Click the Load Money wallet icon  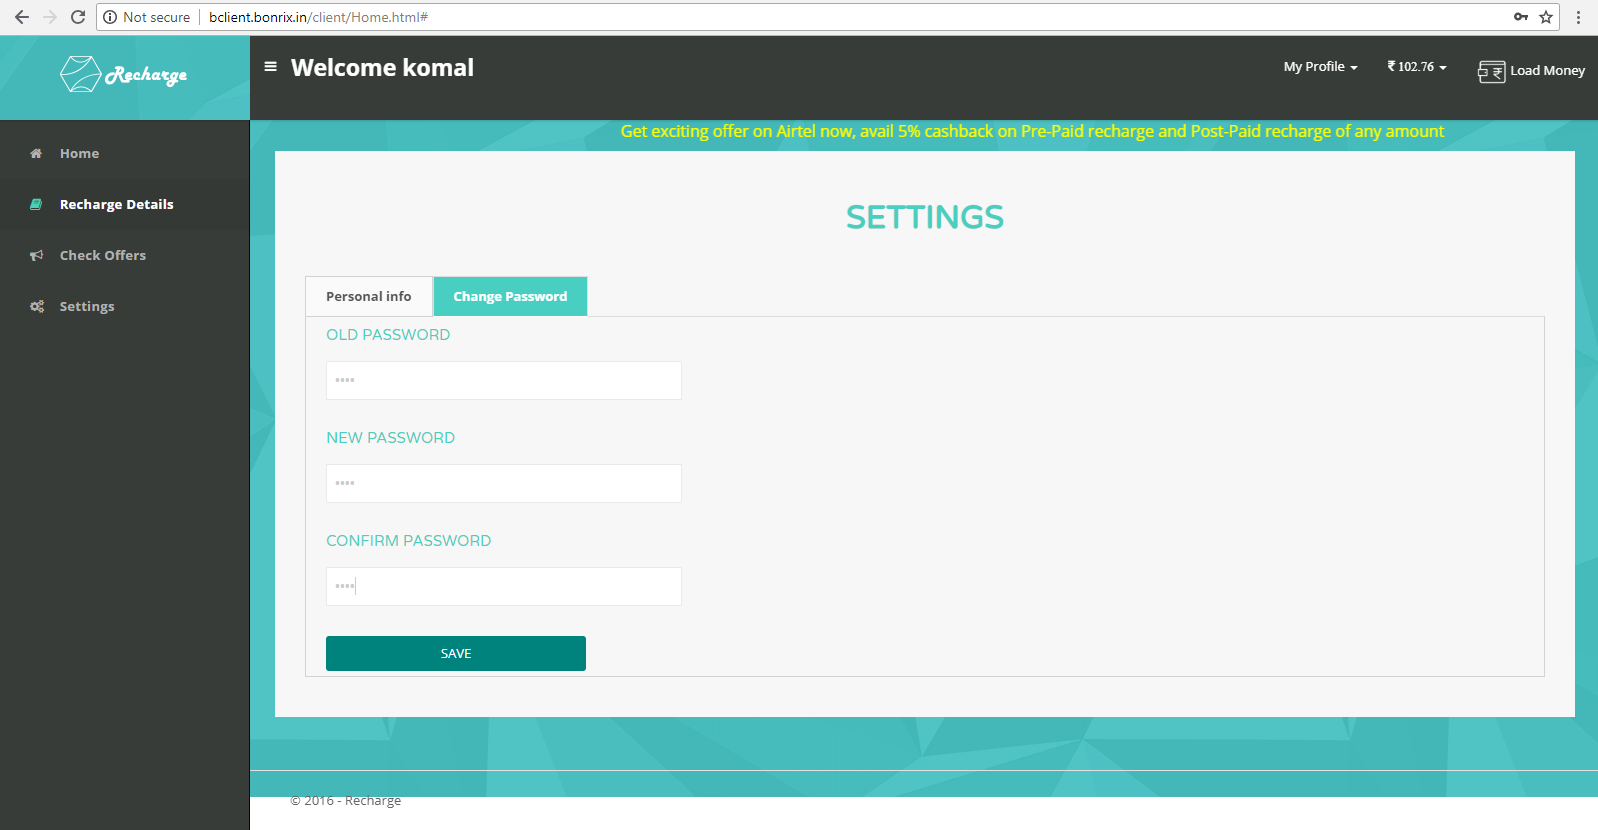(x=1491, y=71)
